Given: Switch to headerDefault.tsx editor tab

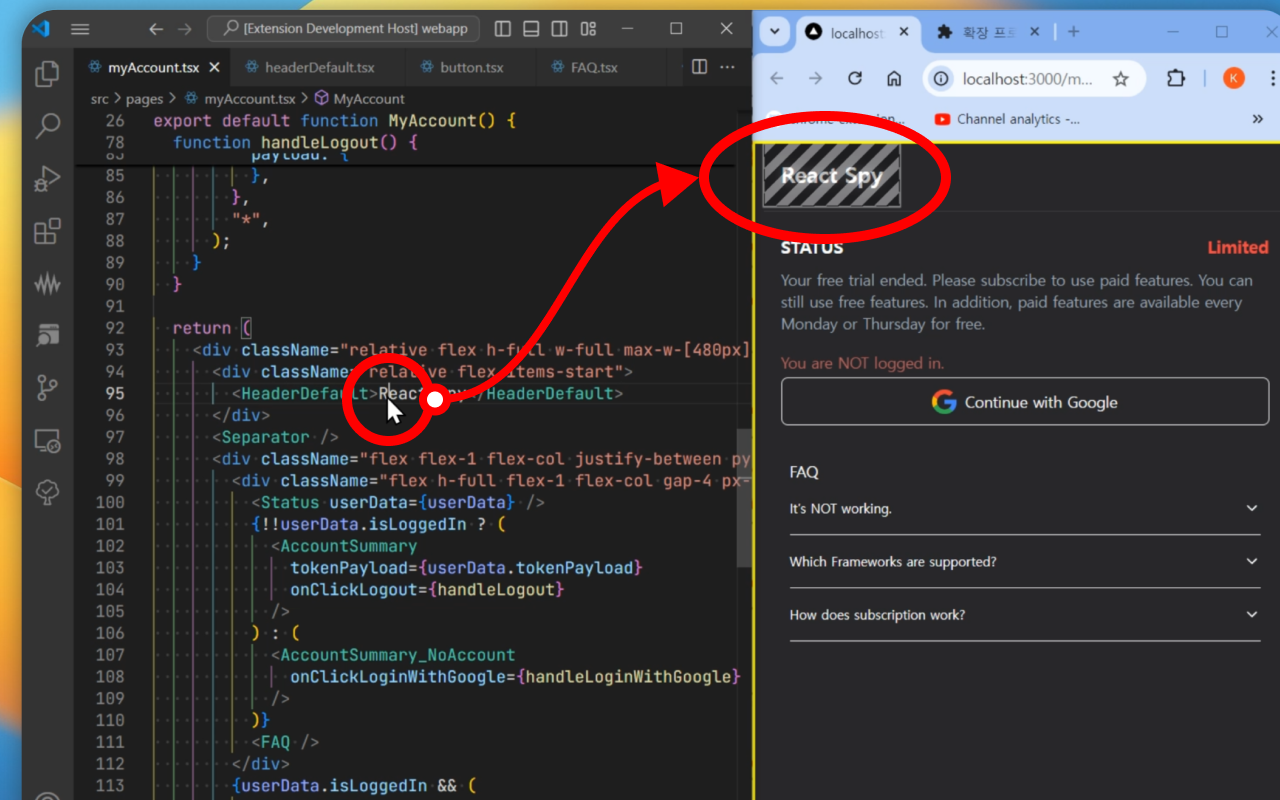Looking at the screenshot, I should 319,68.
